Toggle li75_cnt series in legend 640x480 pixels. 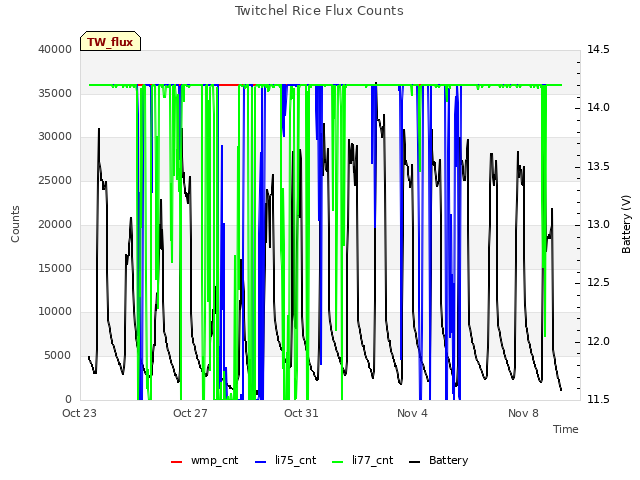pyautogui.click(x=285, y=460)
